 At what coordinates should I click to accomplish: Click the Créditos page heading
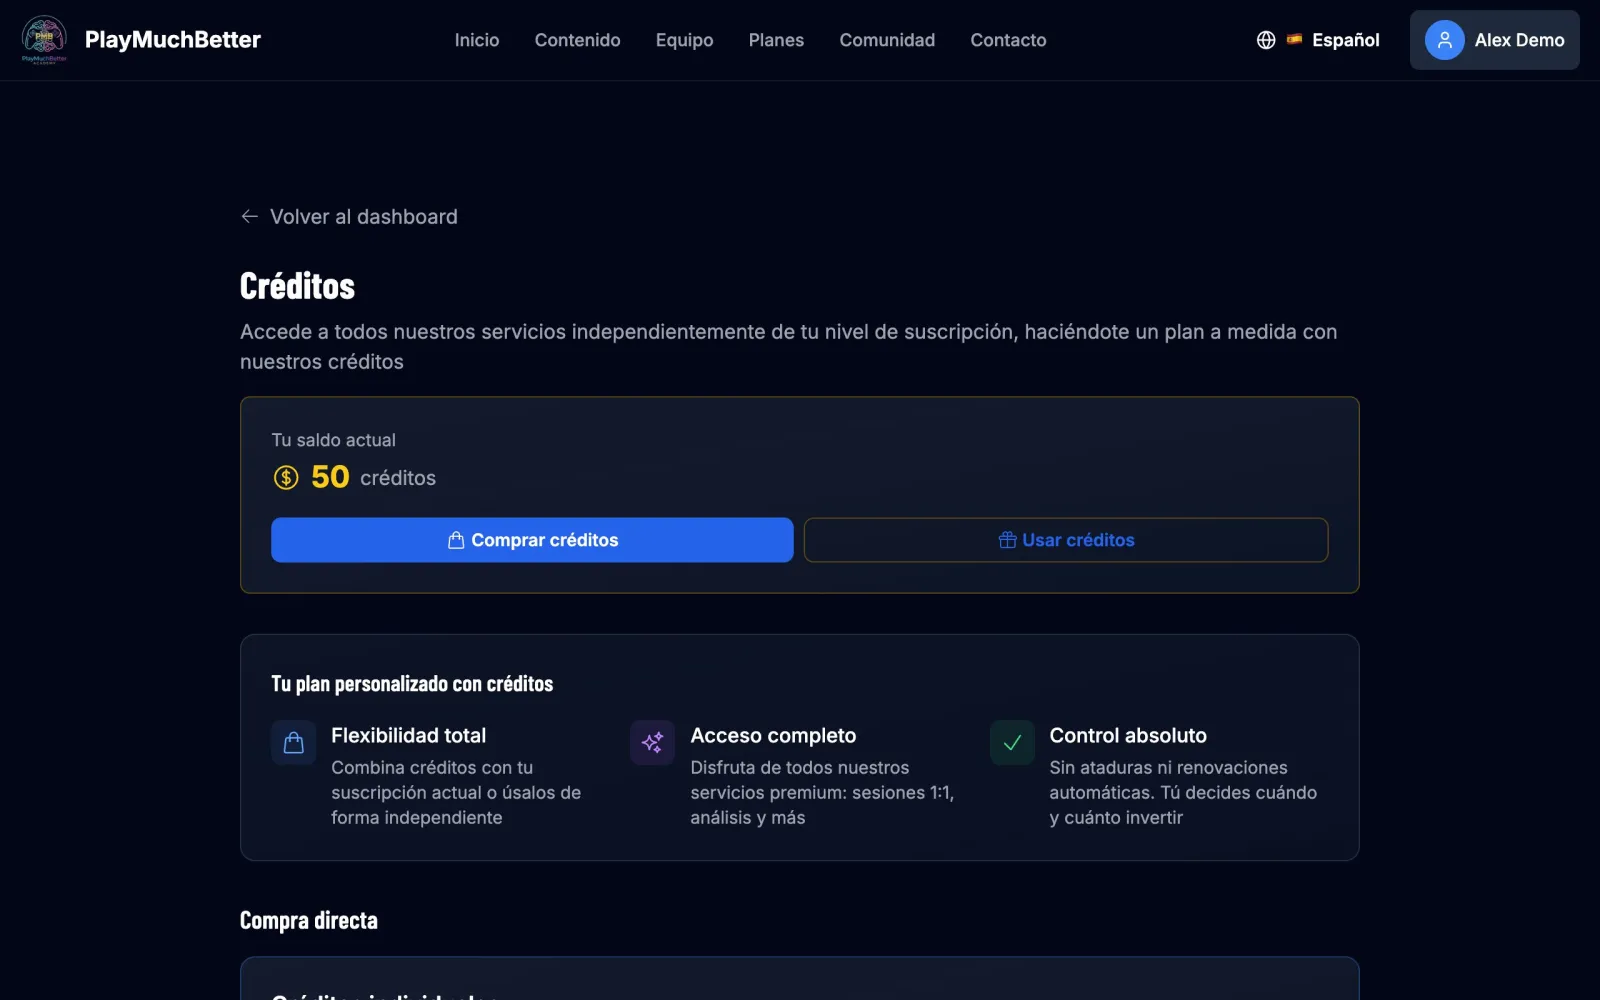[297, 286]
